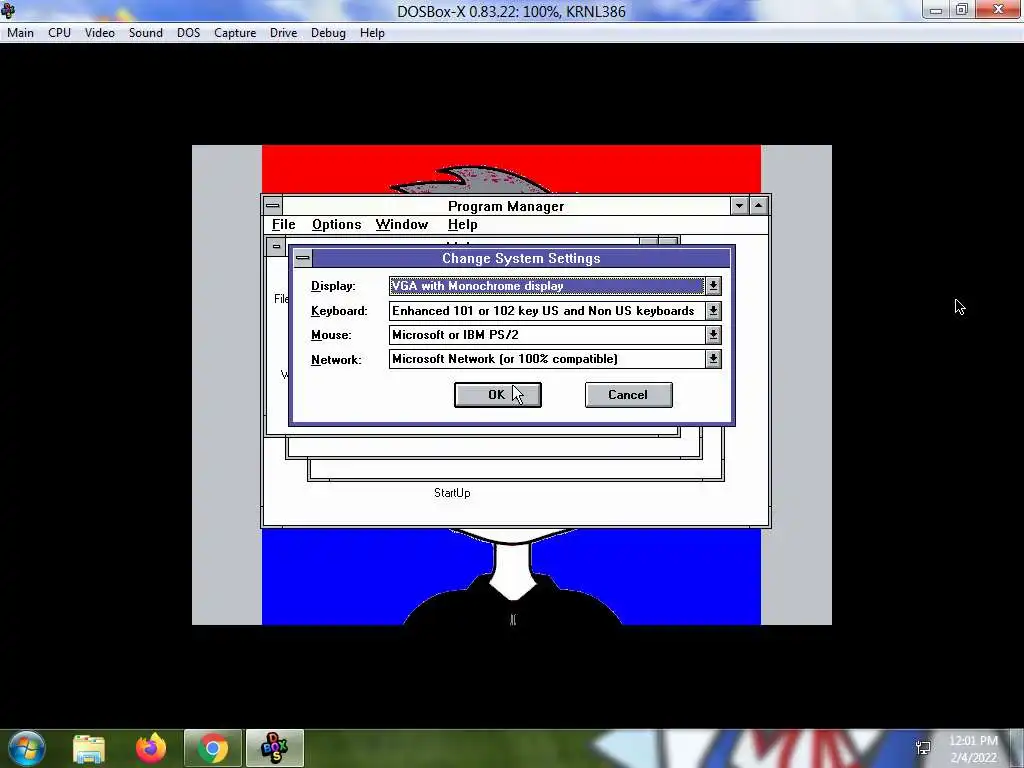The image size is (1024, 768).
Task: Click the Microsoft Network field
Action: tap(547, 359)
